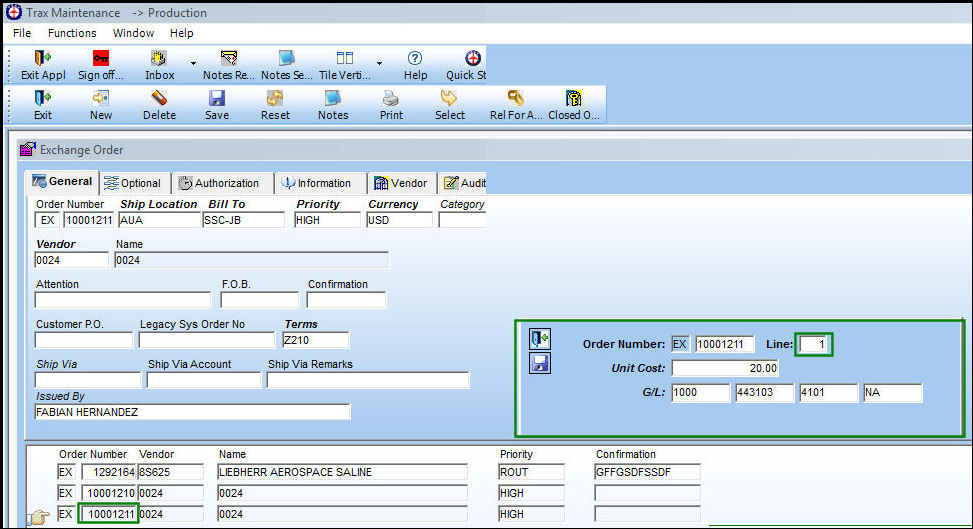973x529 pixels.
Task: Click the Attention input field
Action: click(x=123, y=301)
